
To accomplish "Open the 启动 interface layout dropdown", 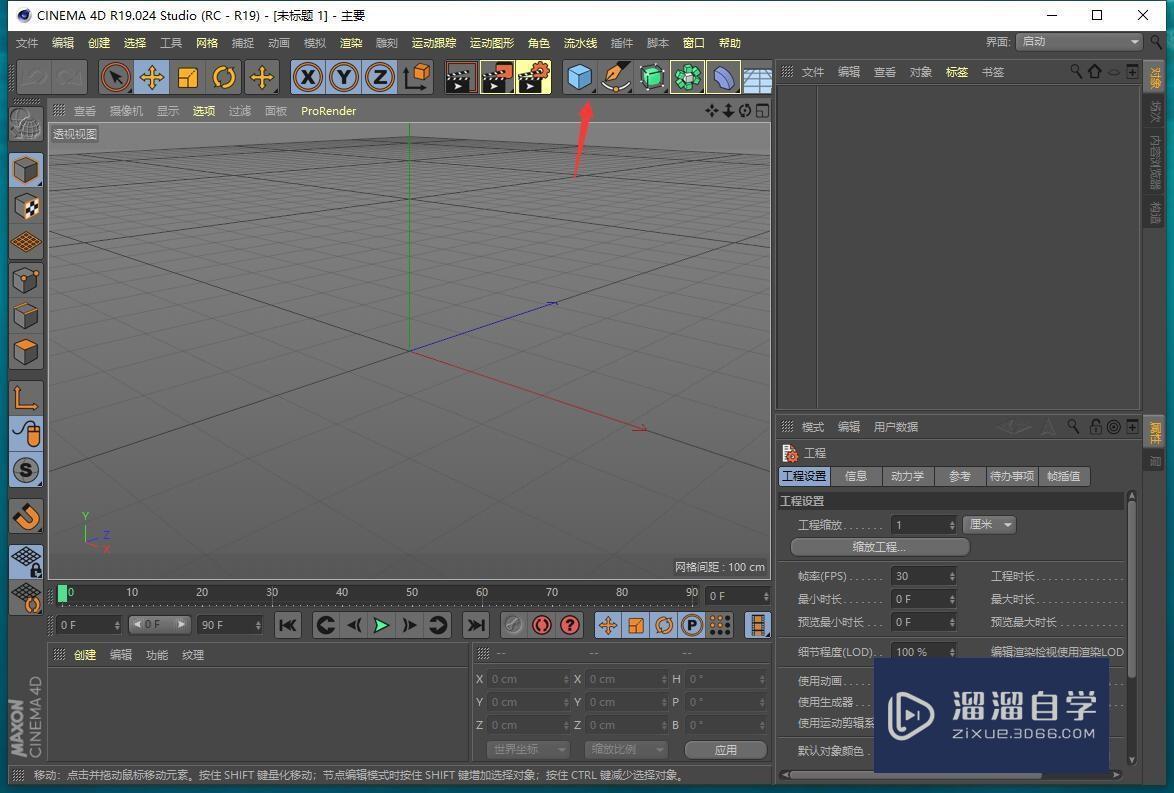I will point(1078,42).
